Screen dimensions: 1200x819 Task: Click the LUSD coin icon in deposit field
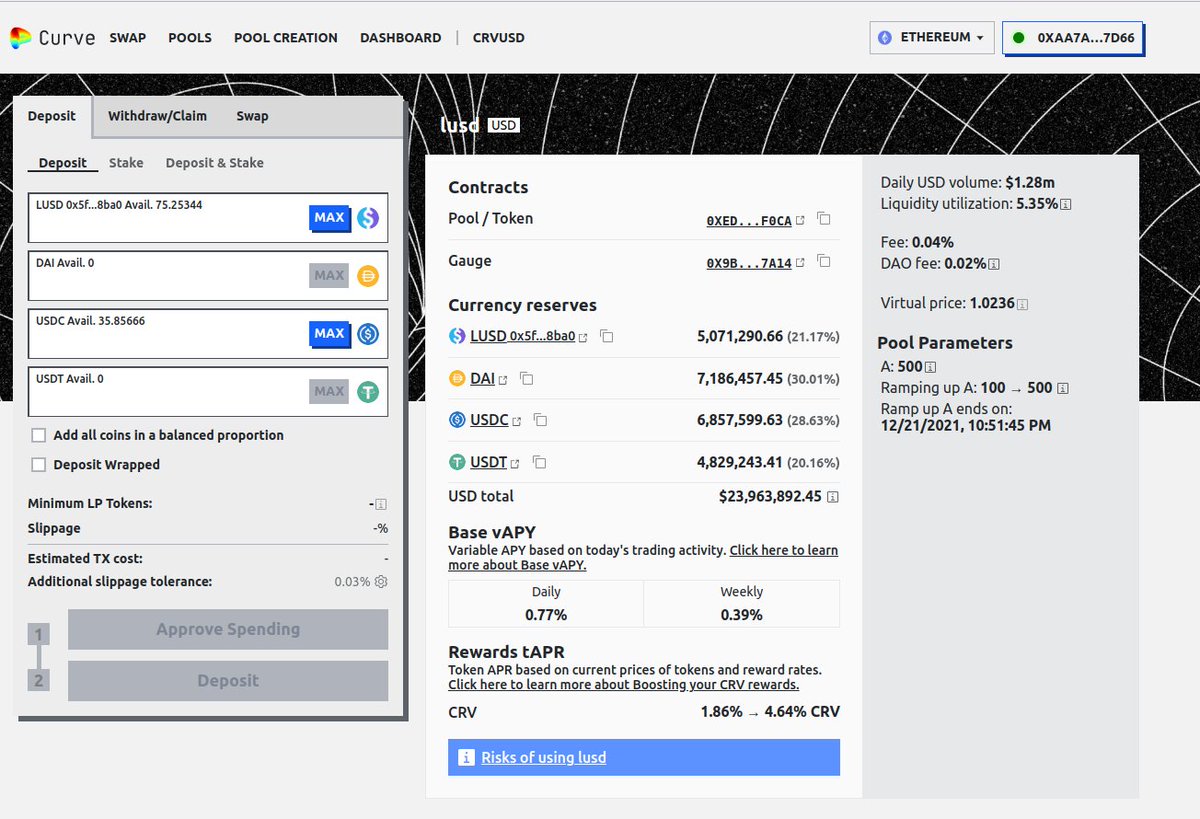(x=368, y=217)
